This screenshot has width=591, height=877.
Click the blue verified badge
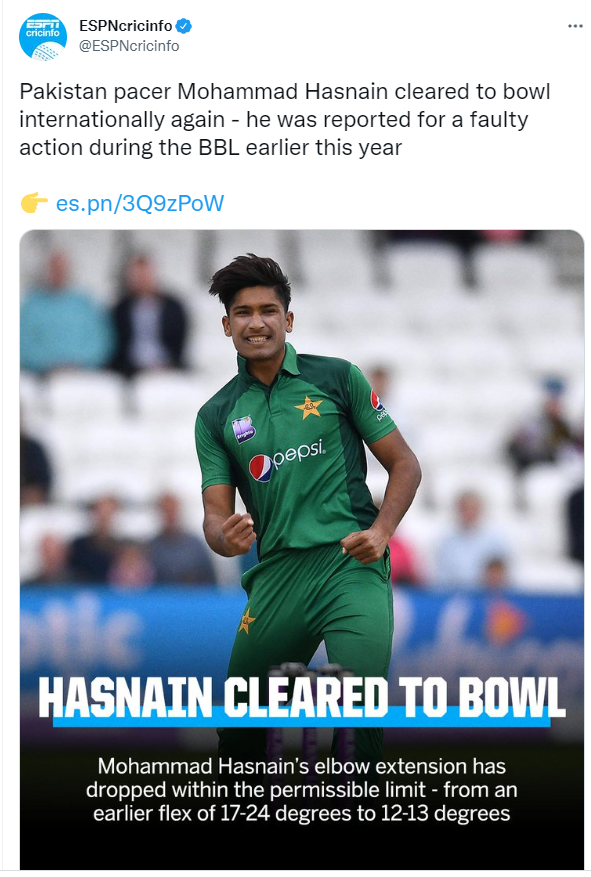[184, 26]
